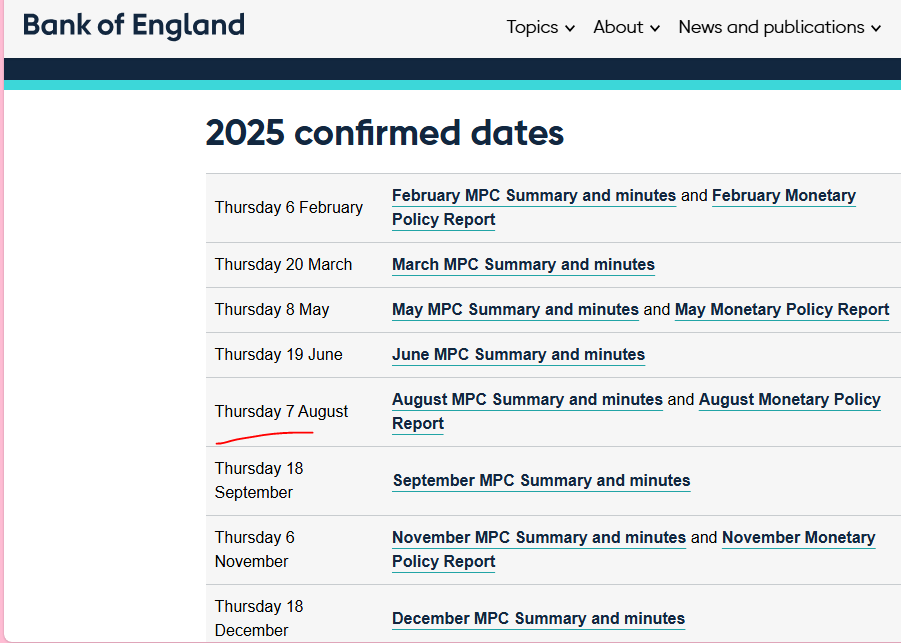
Task: Expand the Topics dropdown chevron
Action: point(570,29)
